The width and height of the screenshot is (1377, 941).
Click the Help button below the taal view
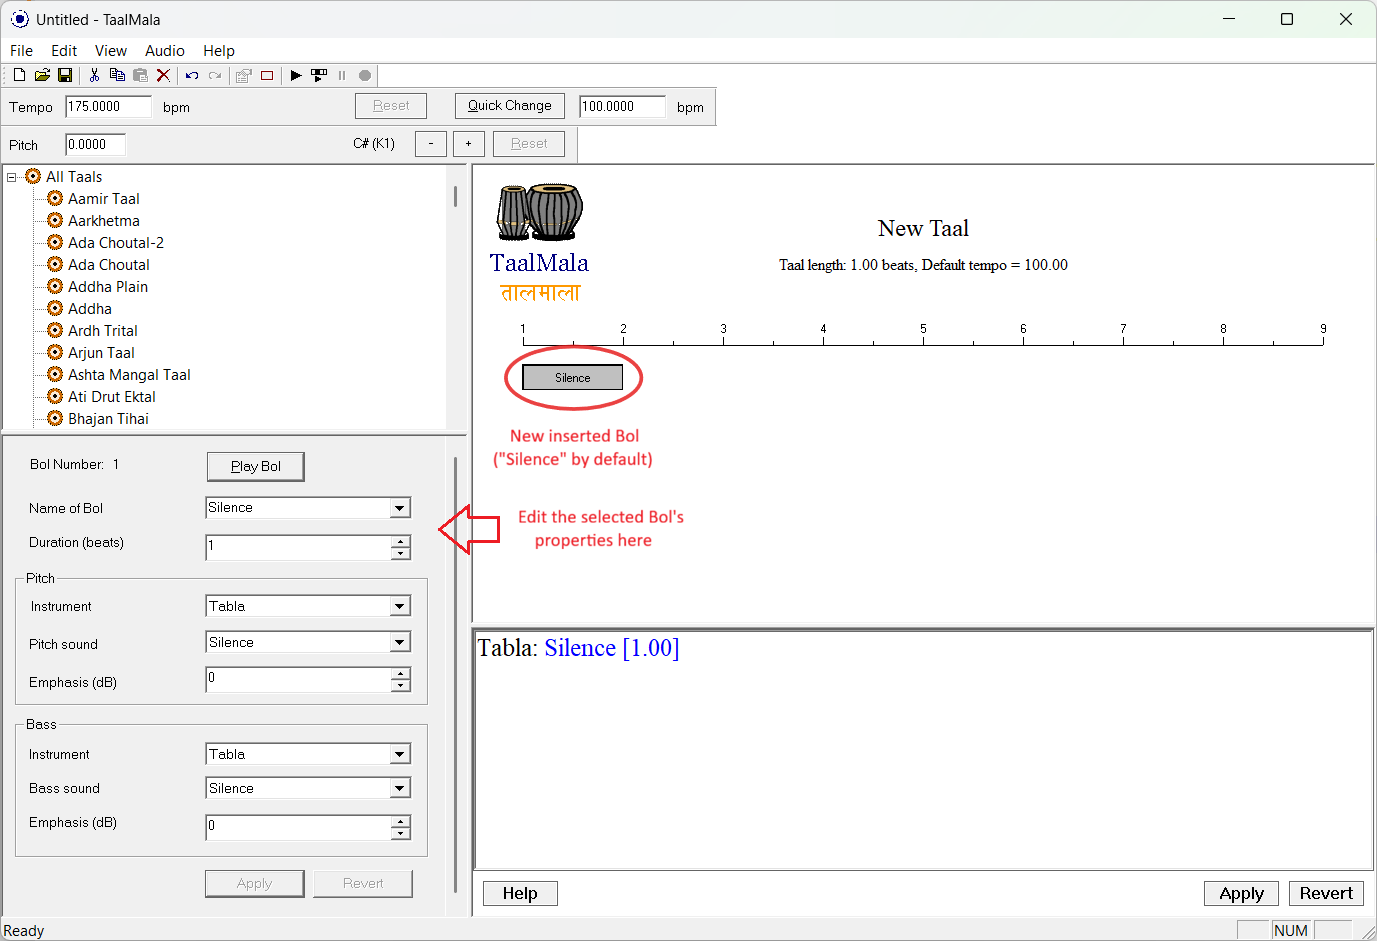click(x=520, y=893)
